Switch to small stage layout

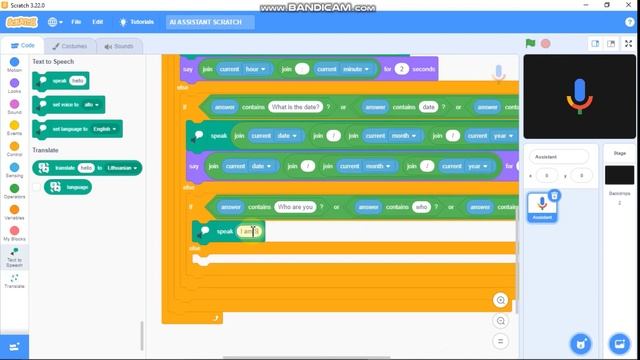coord(595,44)
